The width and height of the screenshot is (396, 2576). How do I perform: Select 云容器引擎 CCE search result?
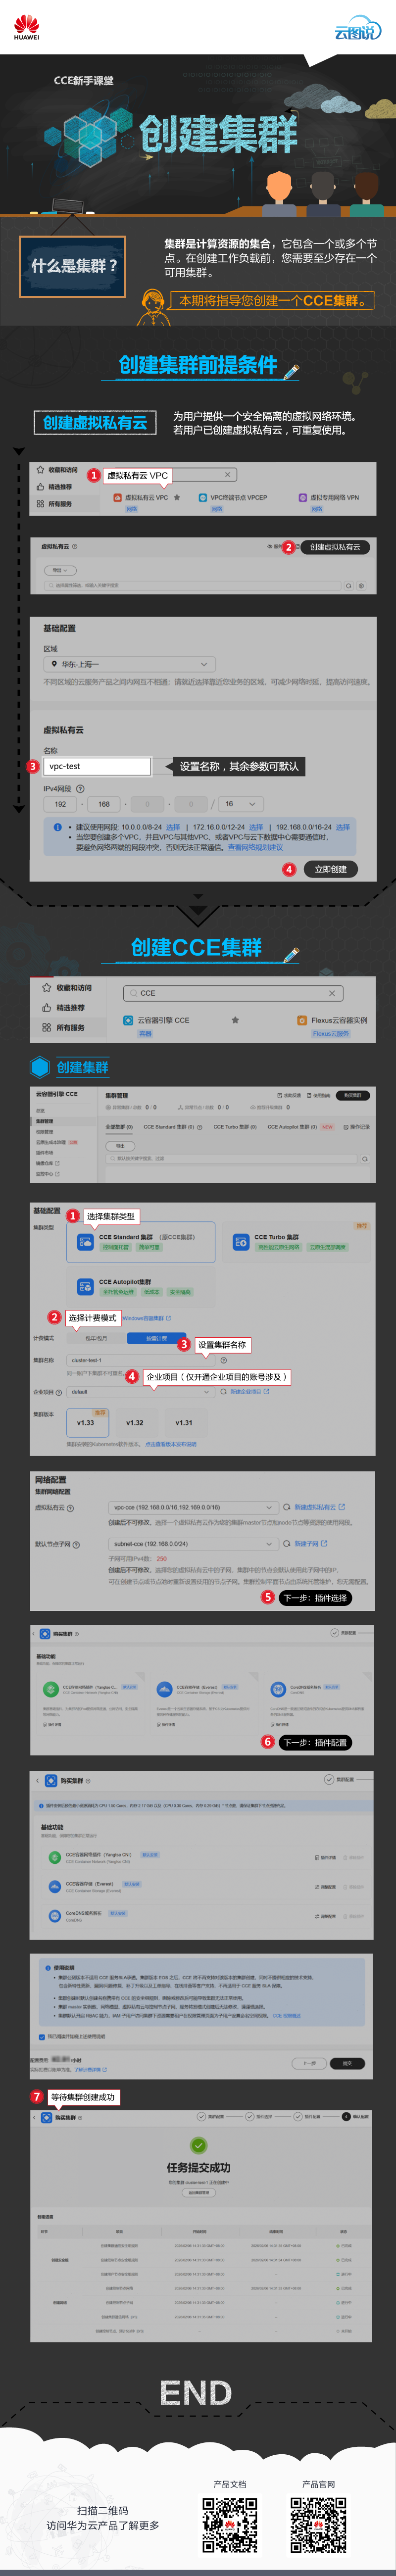(156, 1020)
